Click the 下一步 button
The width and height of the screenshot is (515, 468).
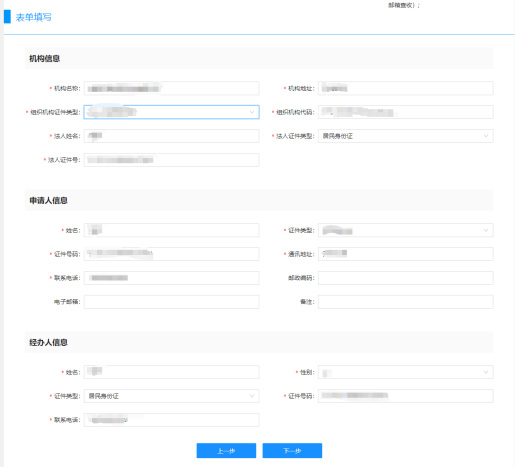tap(292, 451)
